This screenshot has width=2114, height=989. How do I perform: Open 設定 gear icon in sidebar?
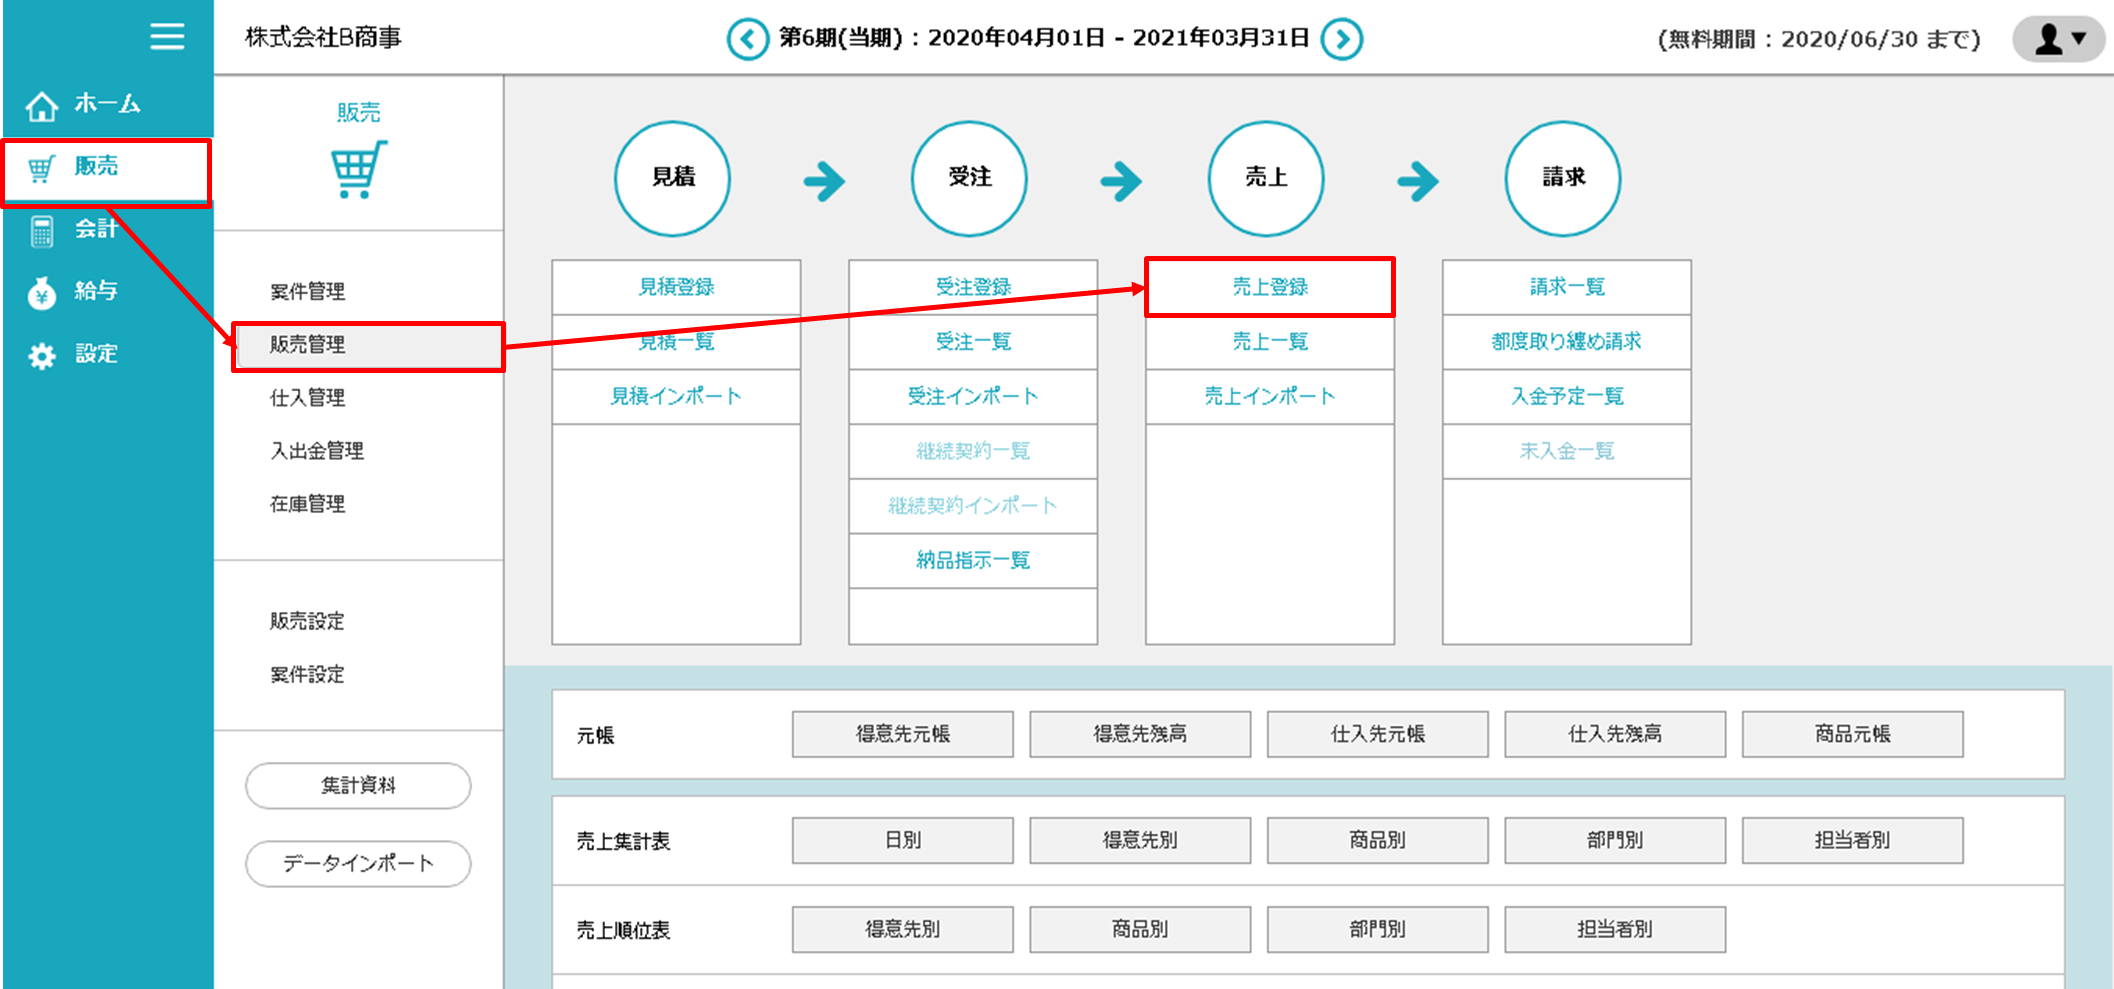(42, 356)
